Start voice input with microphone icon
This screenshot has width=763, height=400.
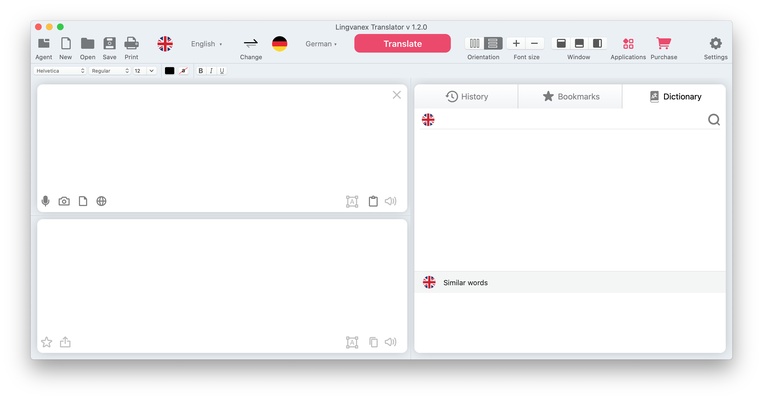(x=45, y=201)
